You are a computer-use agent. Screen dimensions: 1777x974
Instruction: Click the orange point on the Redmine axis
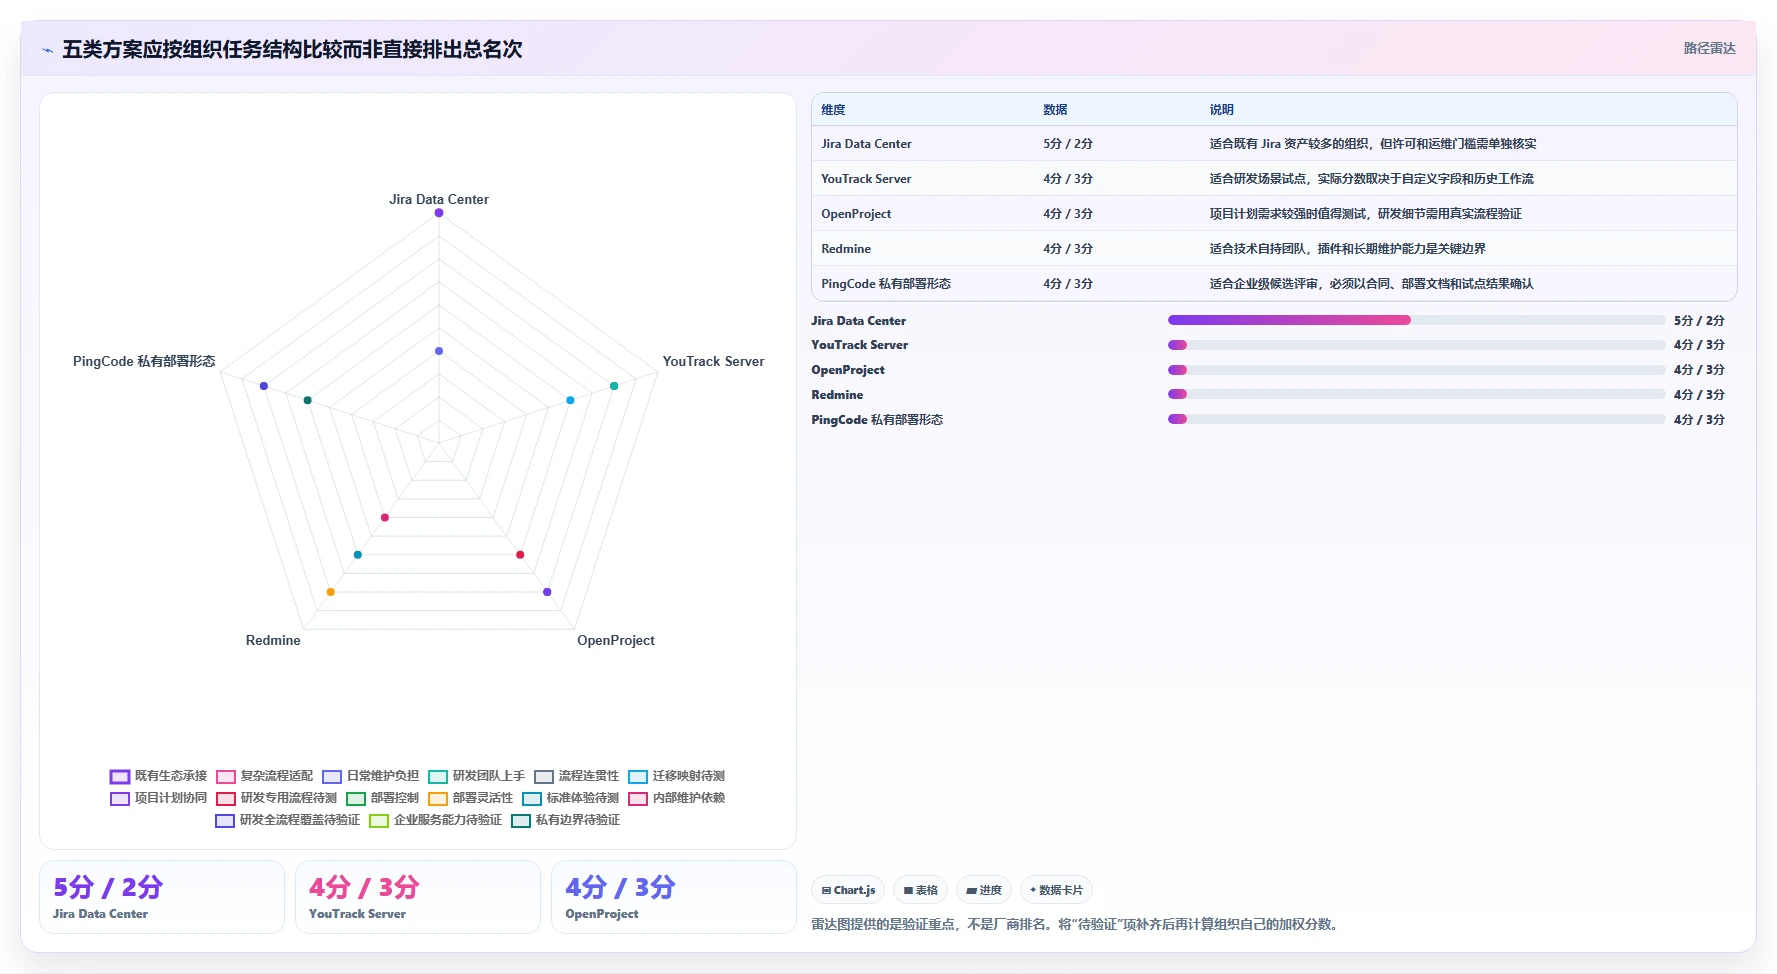click(x=331, y=592)
